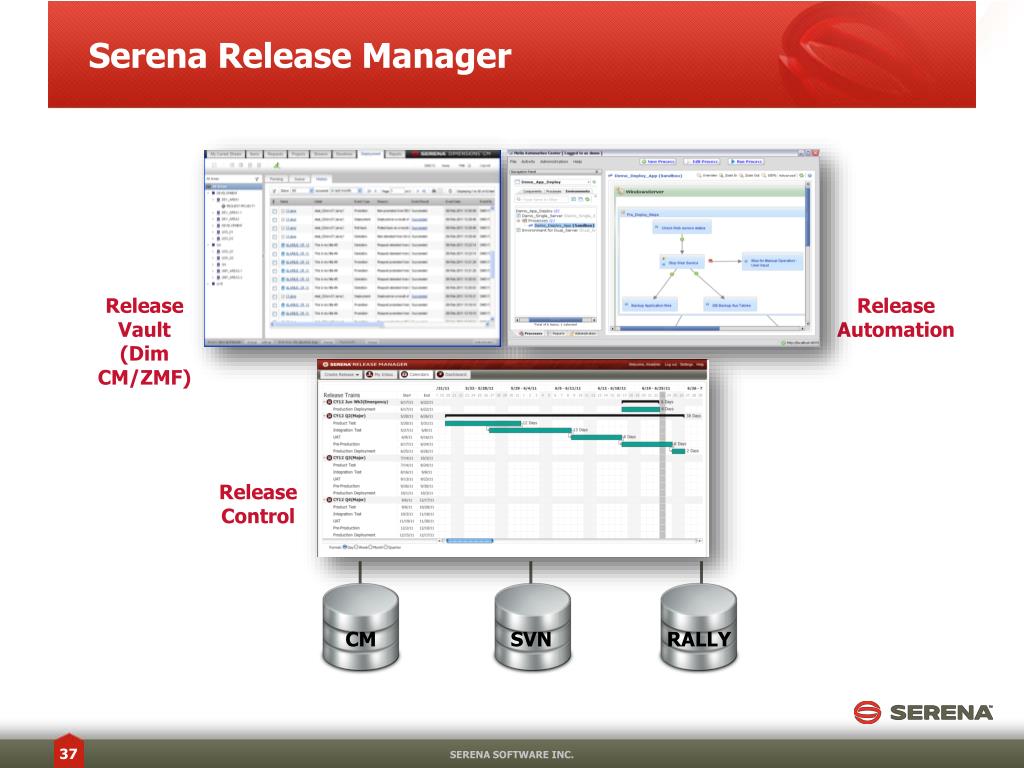Image resolution: width=1024 pixels, height=768 pixels.
Task: Click the Product Test teal Gantt bar (12 Days)
Action: [483, 423]
